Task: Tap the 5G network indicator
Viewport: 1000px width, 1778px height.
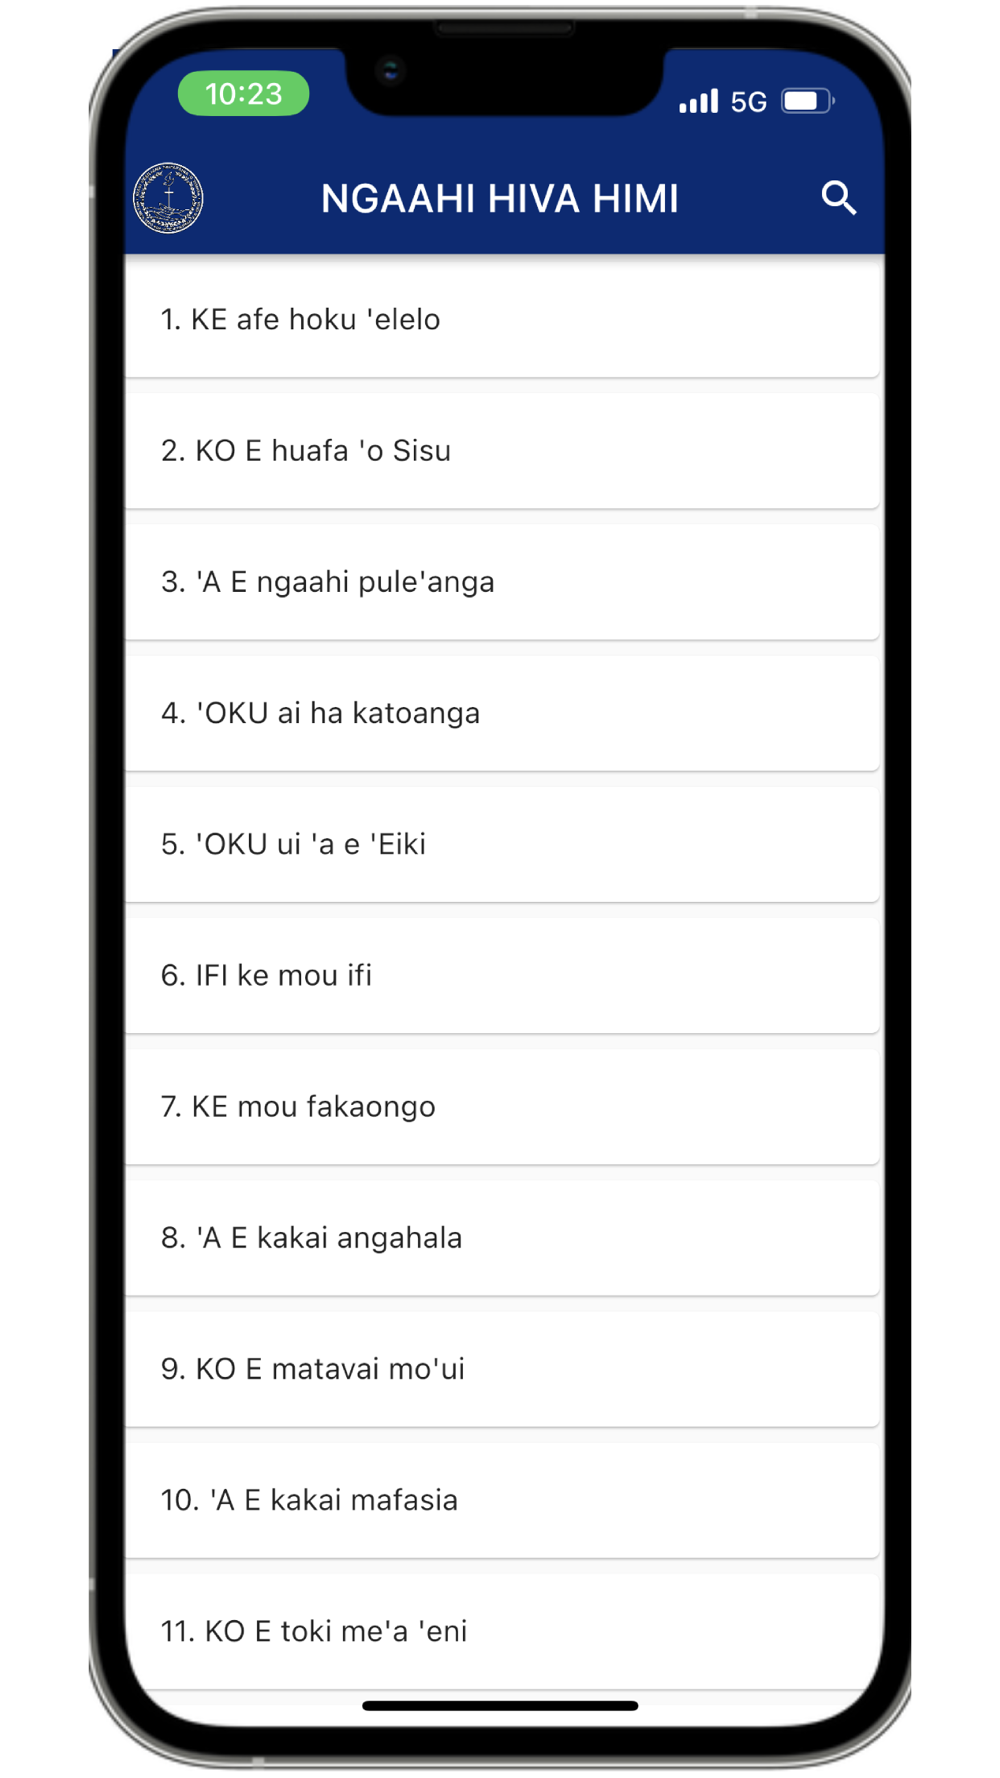Action: point(748,101)
